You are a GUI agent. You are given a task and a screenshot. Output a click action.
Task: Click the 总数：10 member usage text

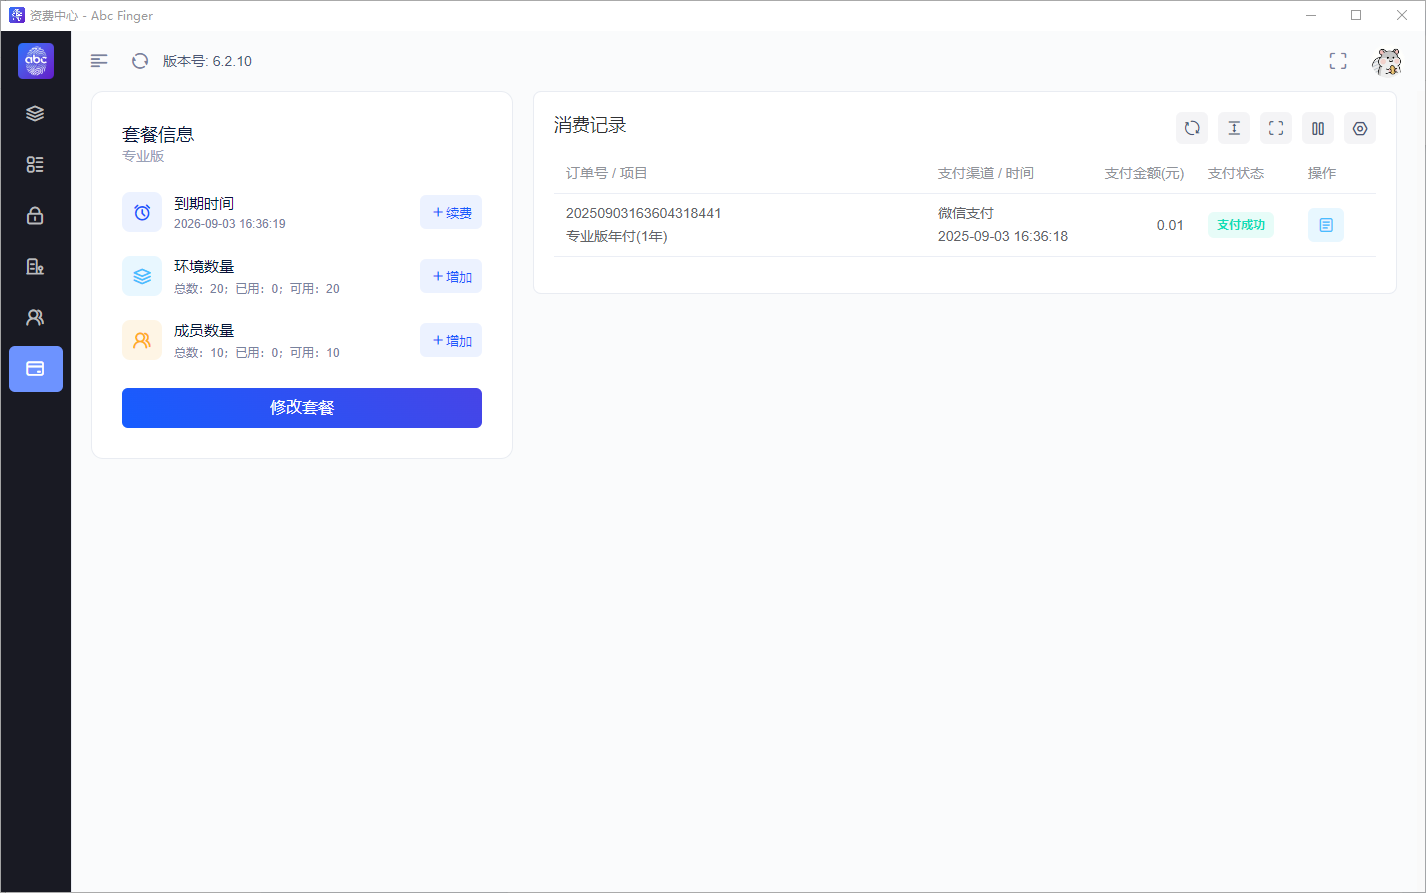coord(257,352)
